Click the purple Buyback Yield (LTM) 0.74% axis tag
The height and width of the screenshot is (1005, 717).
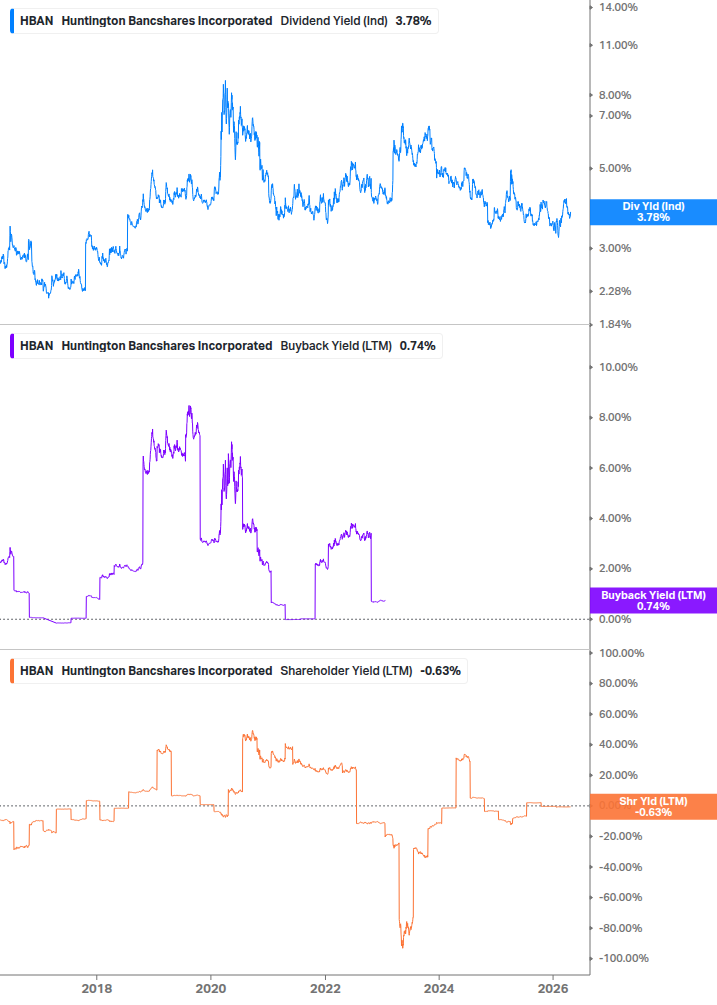pos(653,601)
